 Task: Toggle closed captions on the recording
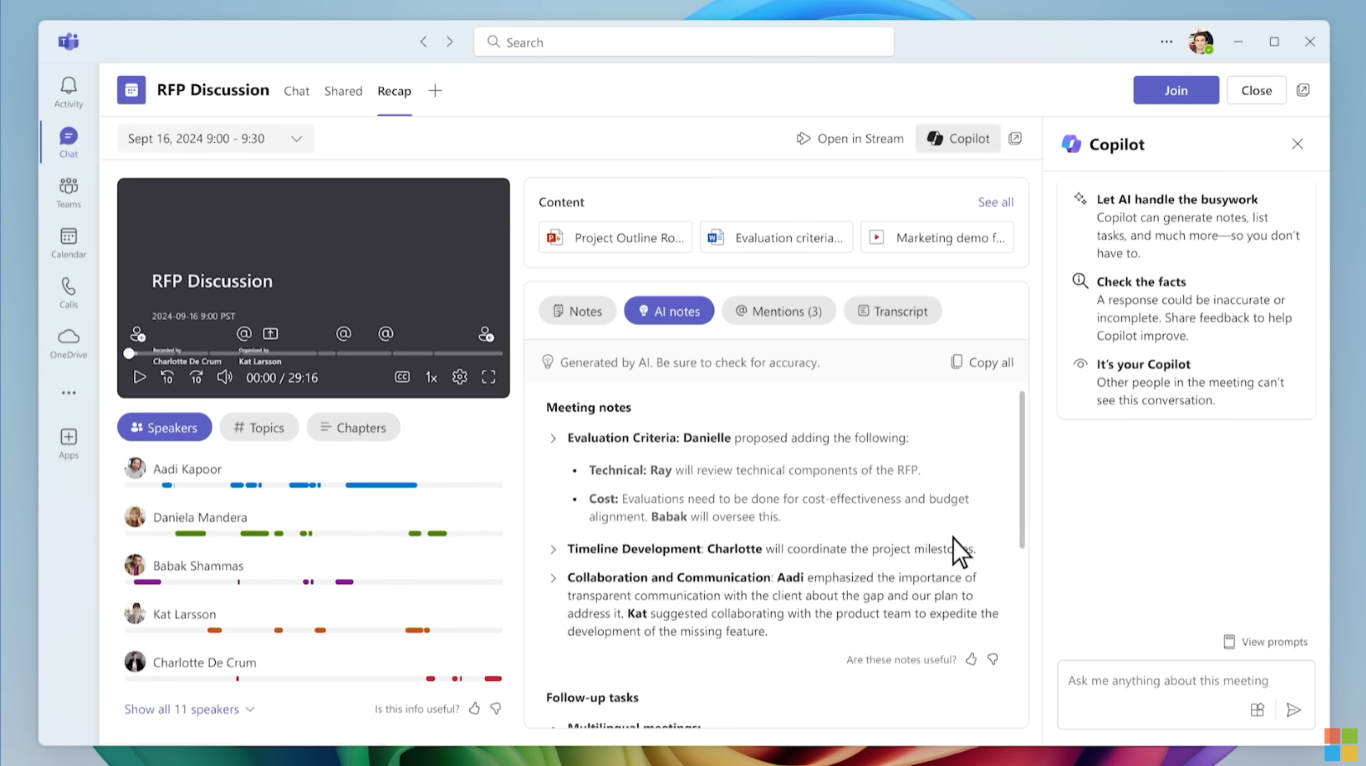tap(402, 377)
